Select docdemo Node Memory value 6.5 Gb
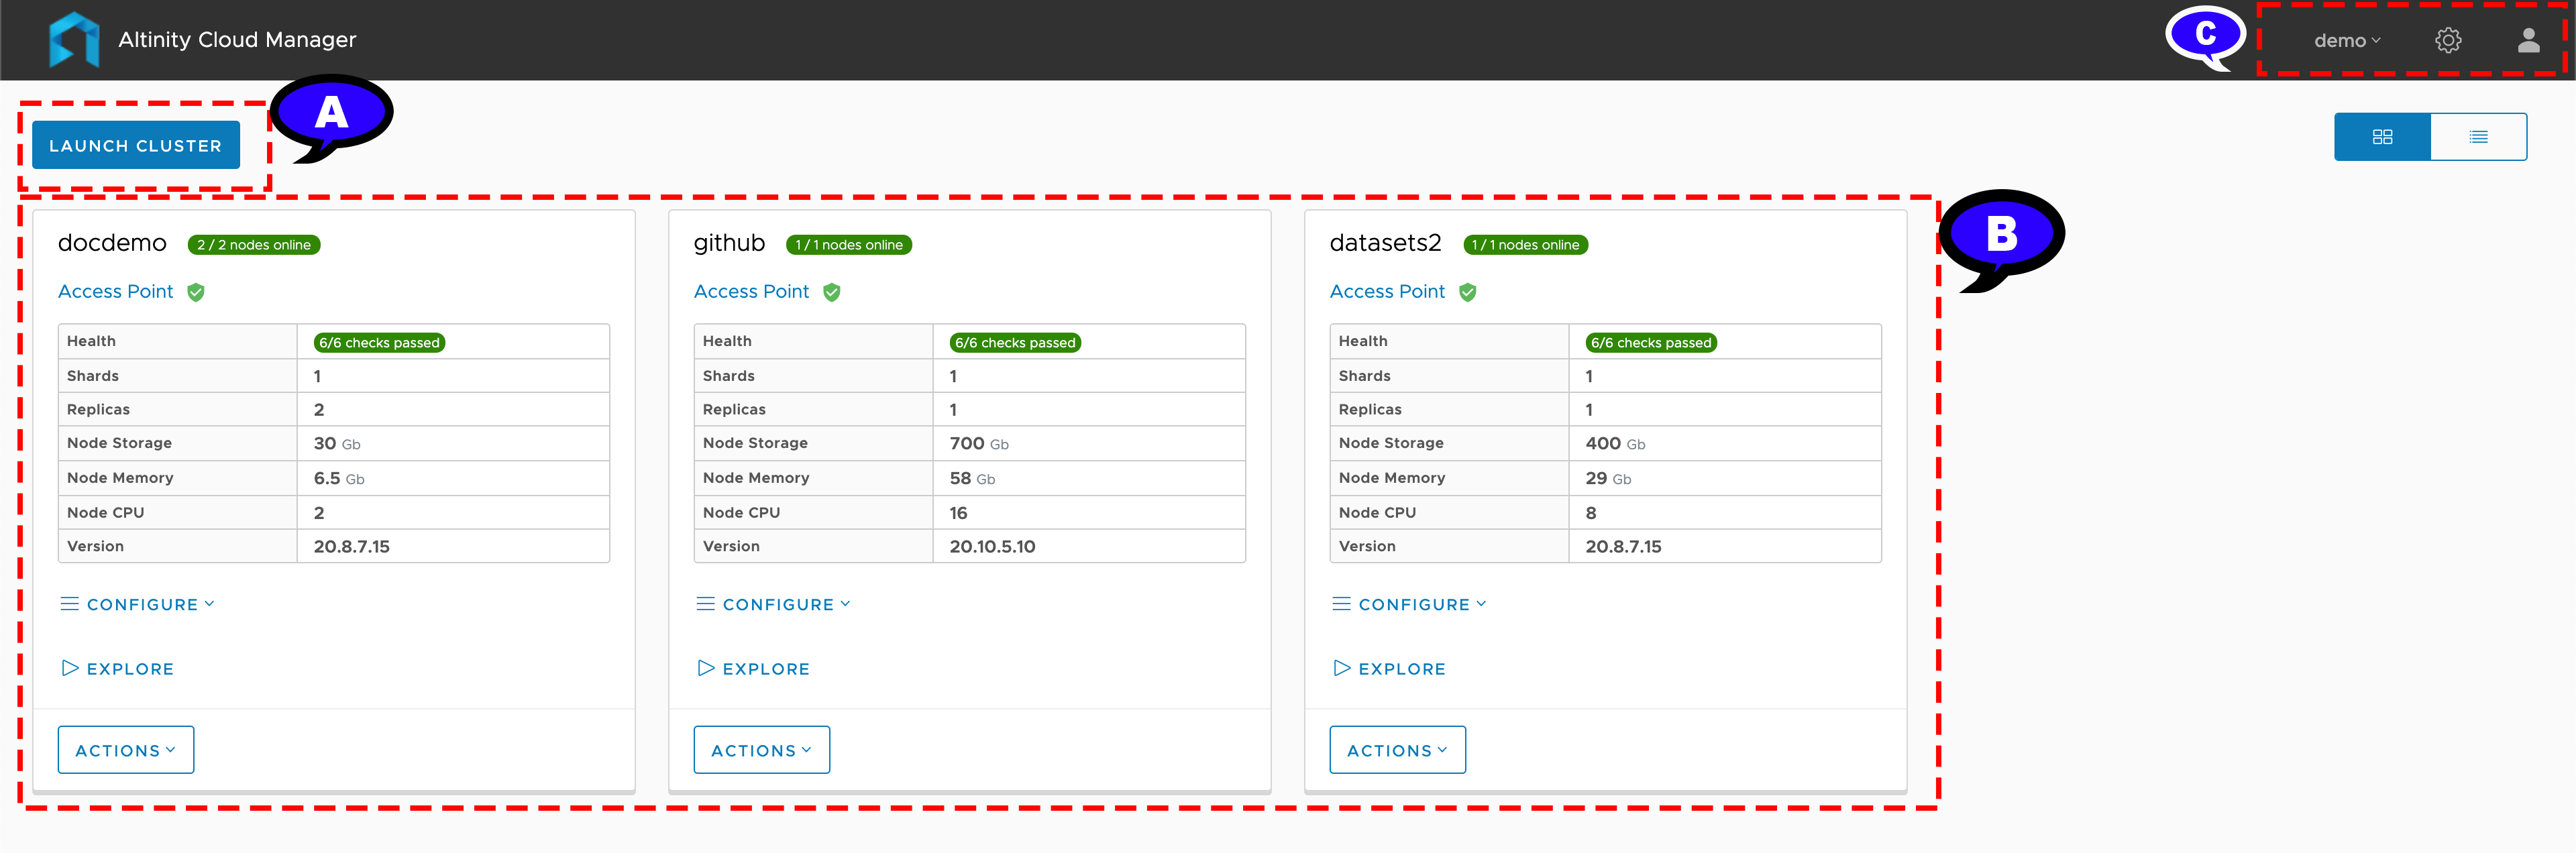Viewport: 2576px width, 853px height. tap(339, 478)
